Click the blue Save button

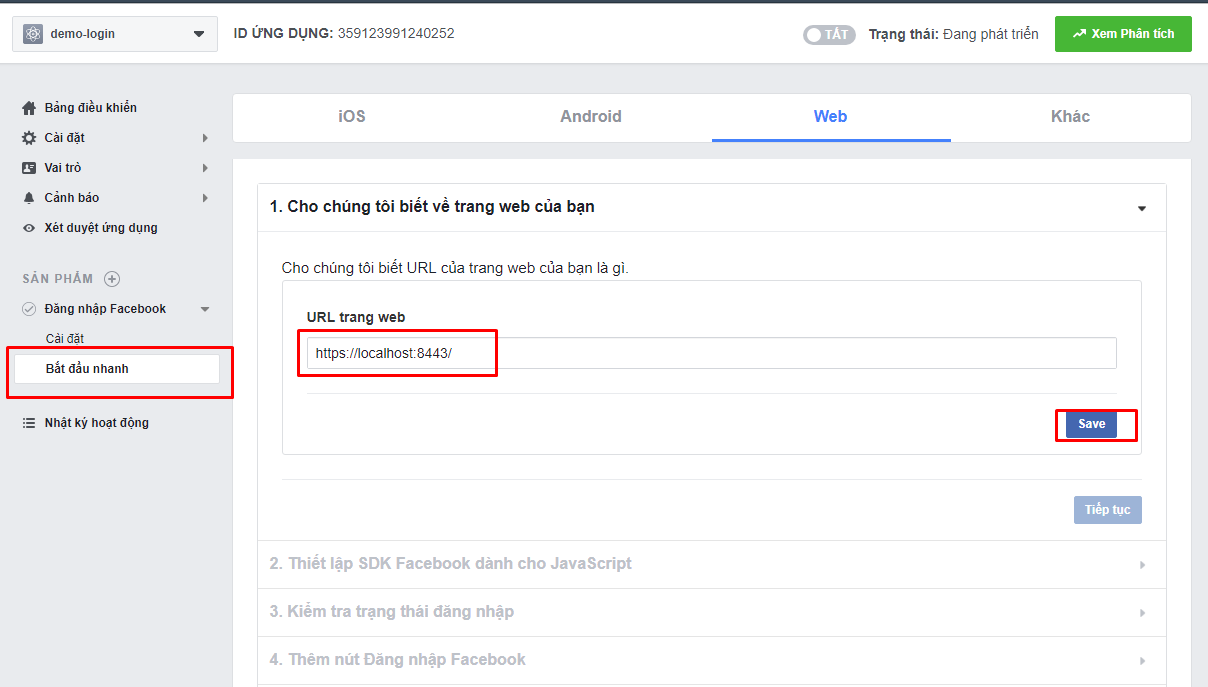pos(1092,424)
